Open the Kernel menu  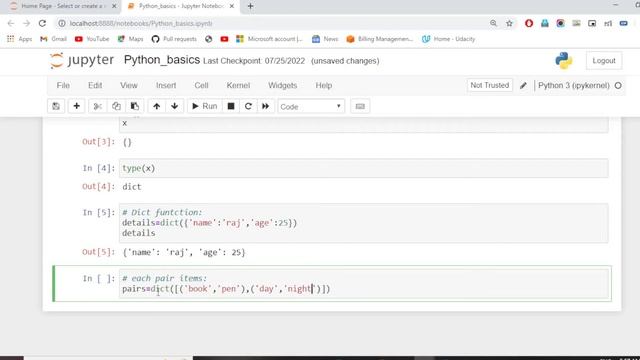[x=238, y=85]
